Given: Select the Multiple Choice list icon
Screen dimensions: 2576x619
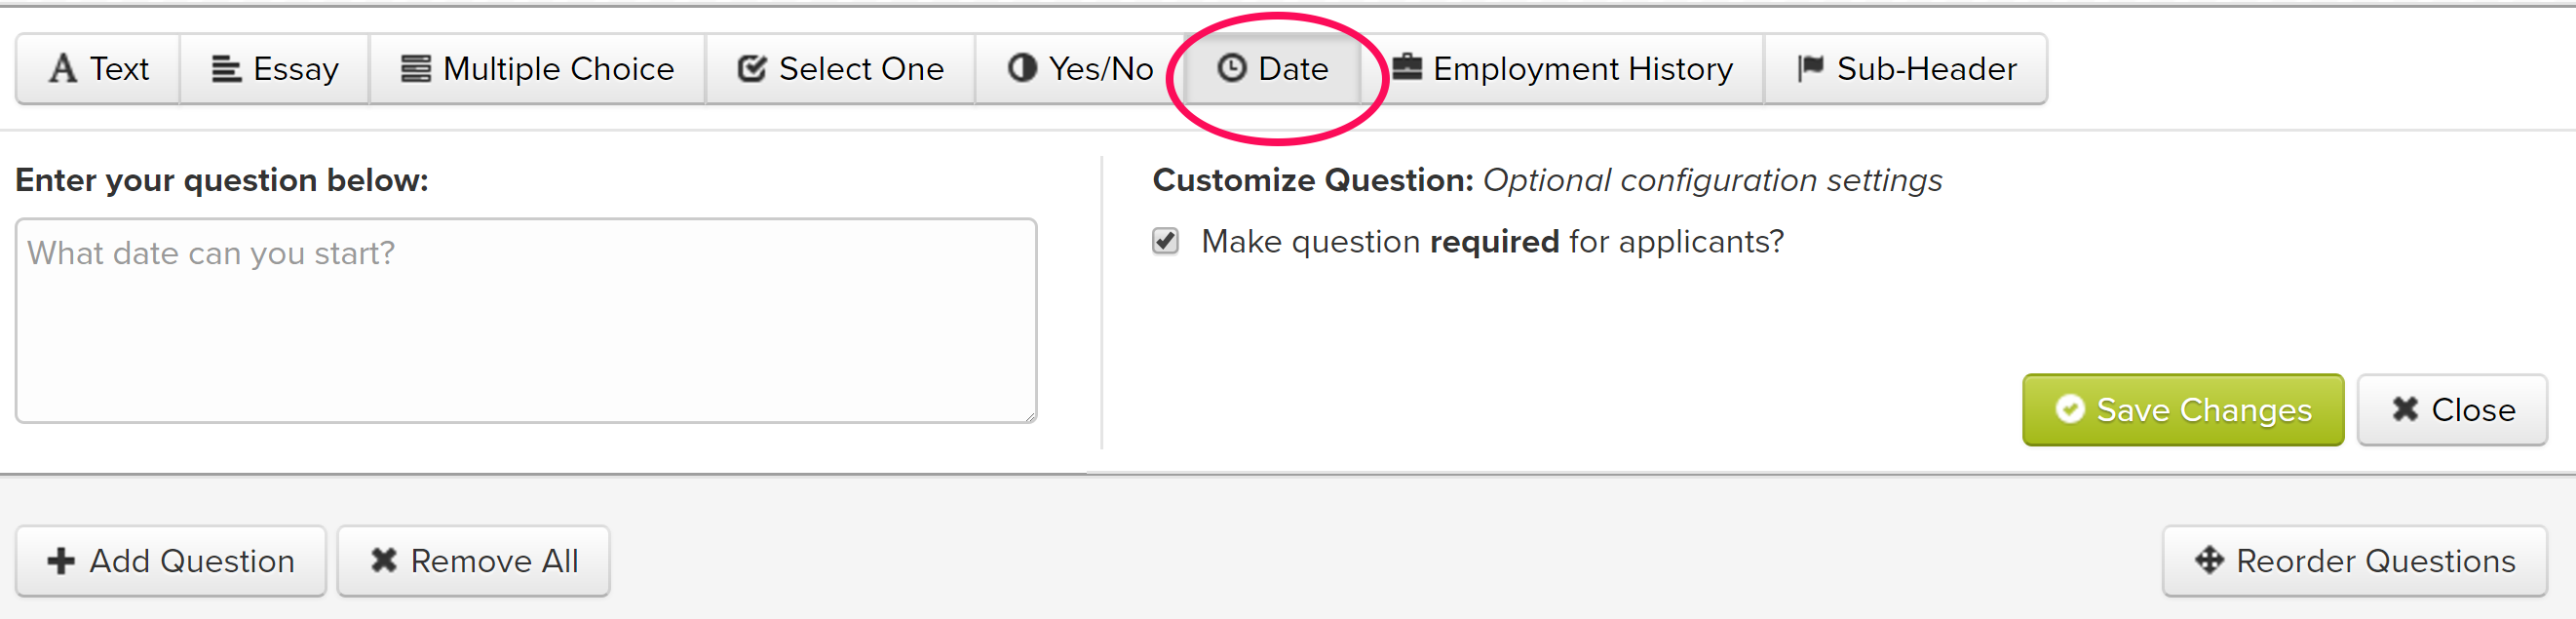Looking at the screenshot, I should [416, 68].
